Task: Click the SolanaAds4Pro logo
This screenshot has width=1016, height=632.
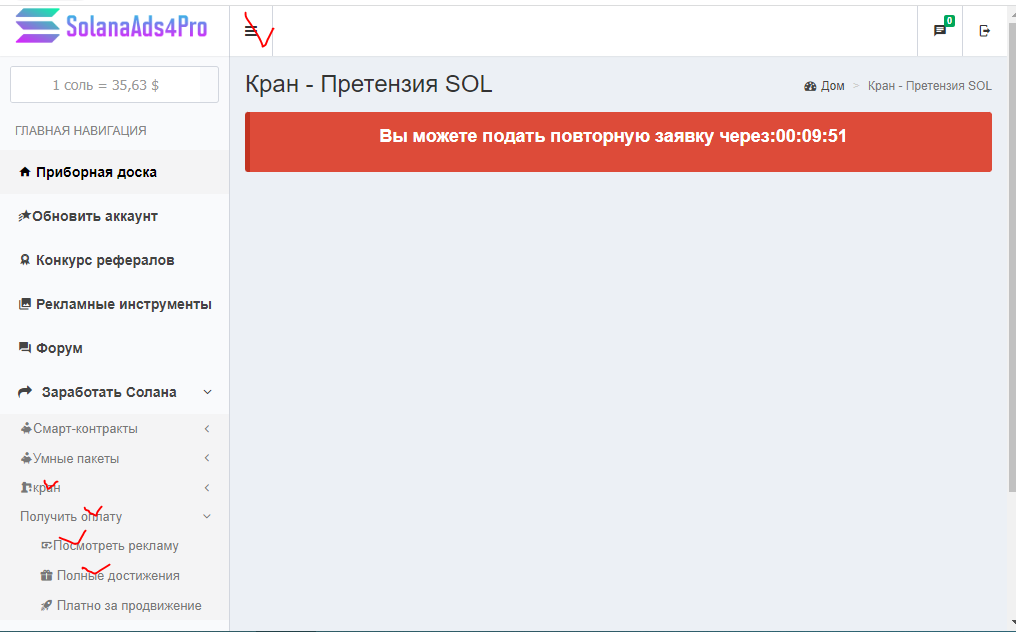Action: [111, 26]
